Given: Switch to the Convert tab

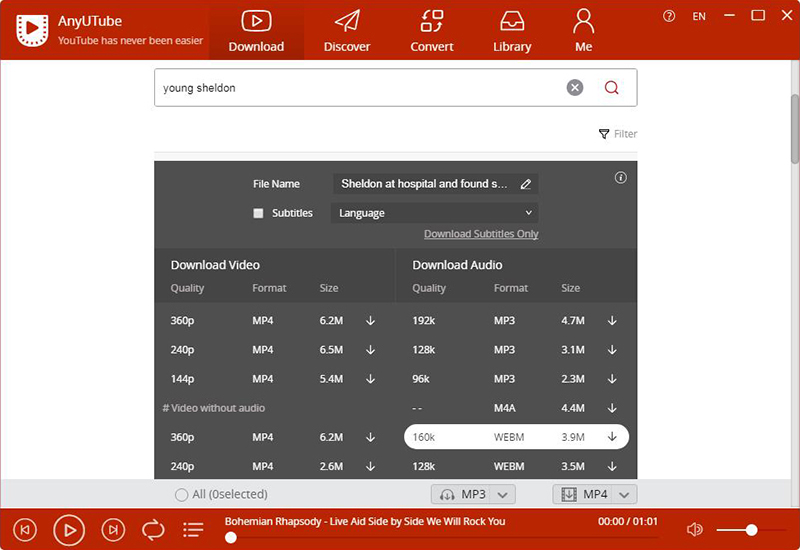Looking at the screenshot, I should point(432,31).
